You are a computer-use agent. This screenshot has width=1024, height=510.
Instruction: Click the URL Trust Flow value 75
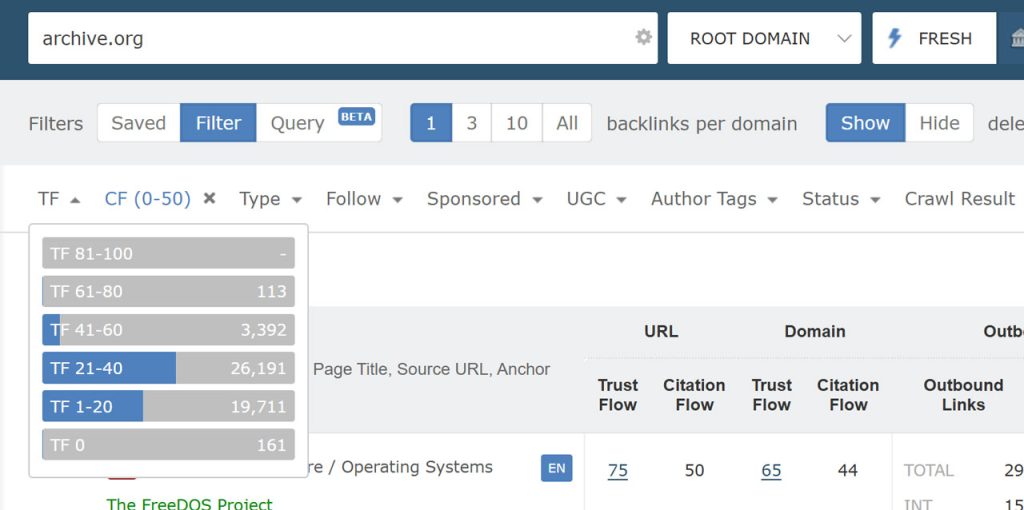[x=618, y=470]
